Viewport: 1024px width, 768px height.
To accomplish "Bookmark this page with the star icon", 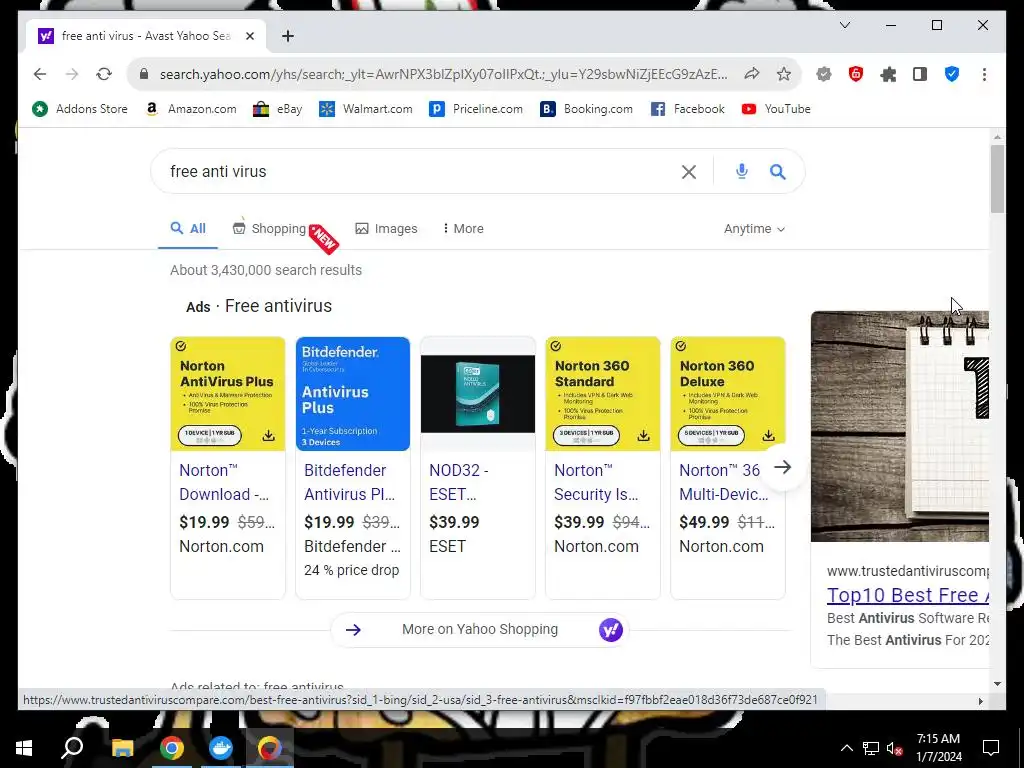I will (x=784, y=74).
